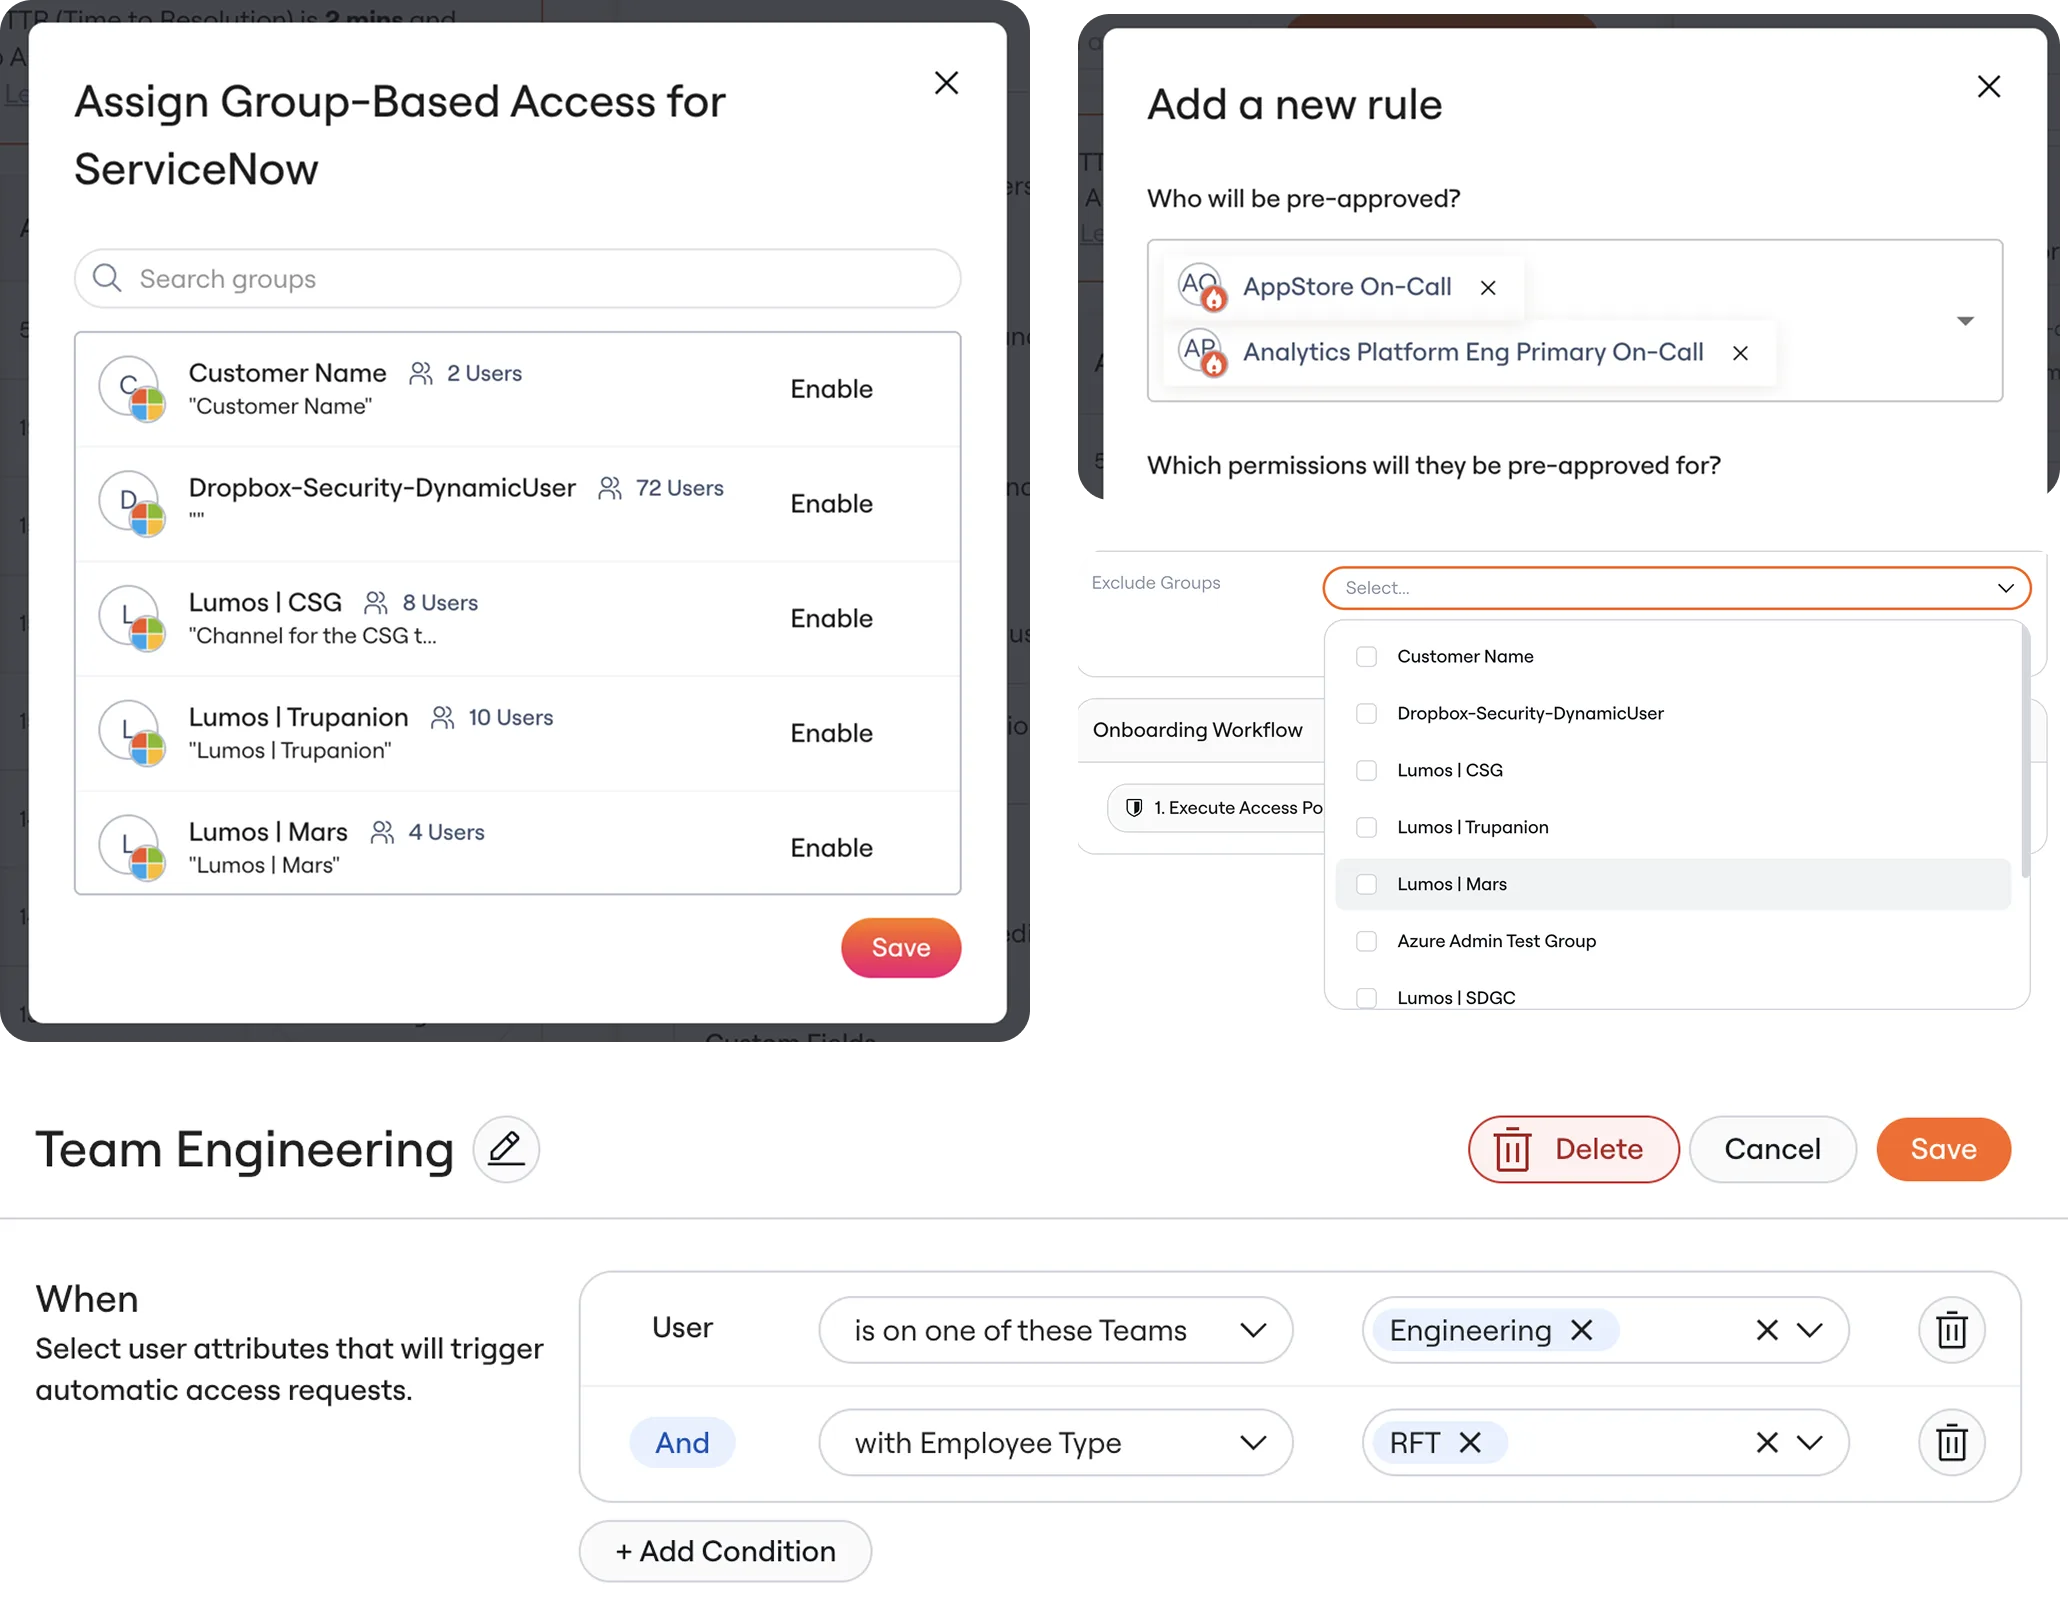This screenshot has height=1608, width=2068.
Task: Enable the Lumos | Mars group
Action: pyautogui.click(x=831, y=847)
